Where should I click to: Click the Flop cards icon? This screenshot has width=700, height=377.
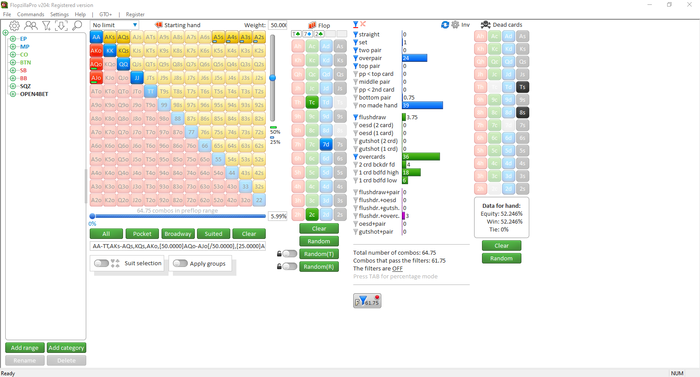point(312,25)
